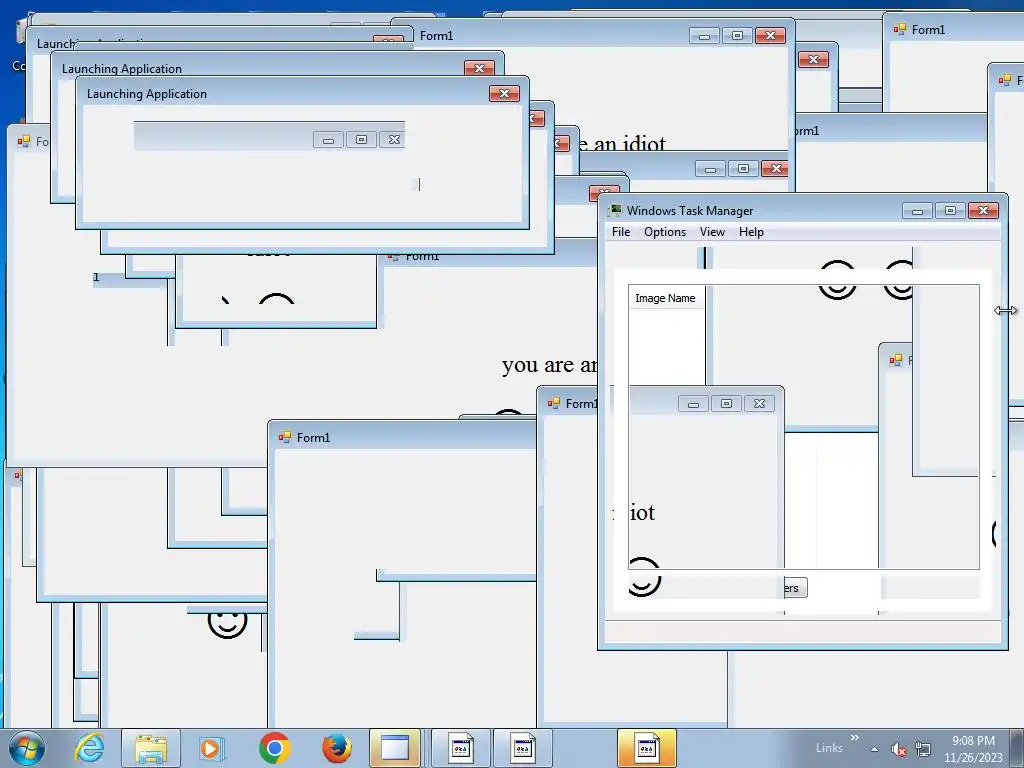1024x768 pixels.
Task: Maximize the Windows Task Manager window
Action: click(950, 210)
